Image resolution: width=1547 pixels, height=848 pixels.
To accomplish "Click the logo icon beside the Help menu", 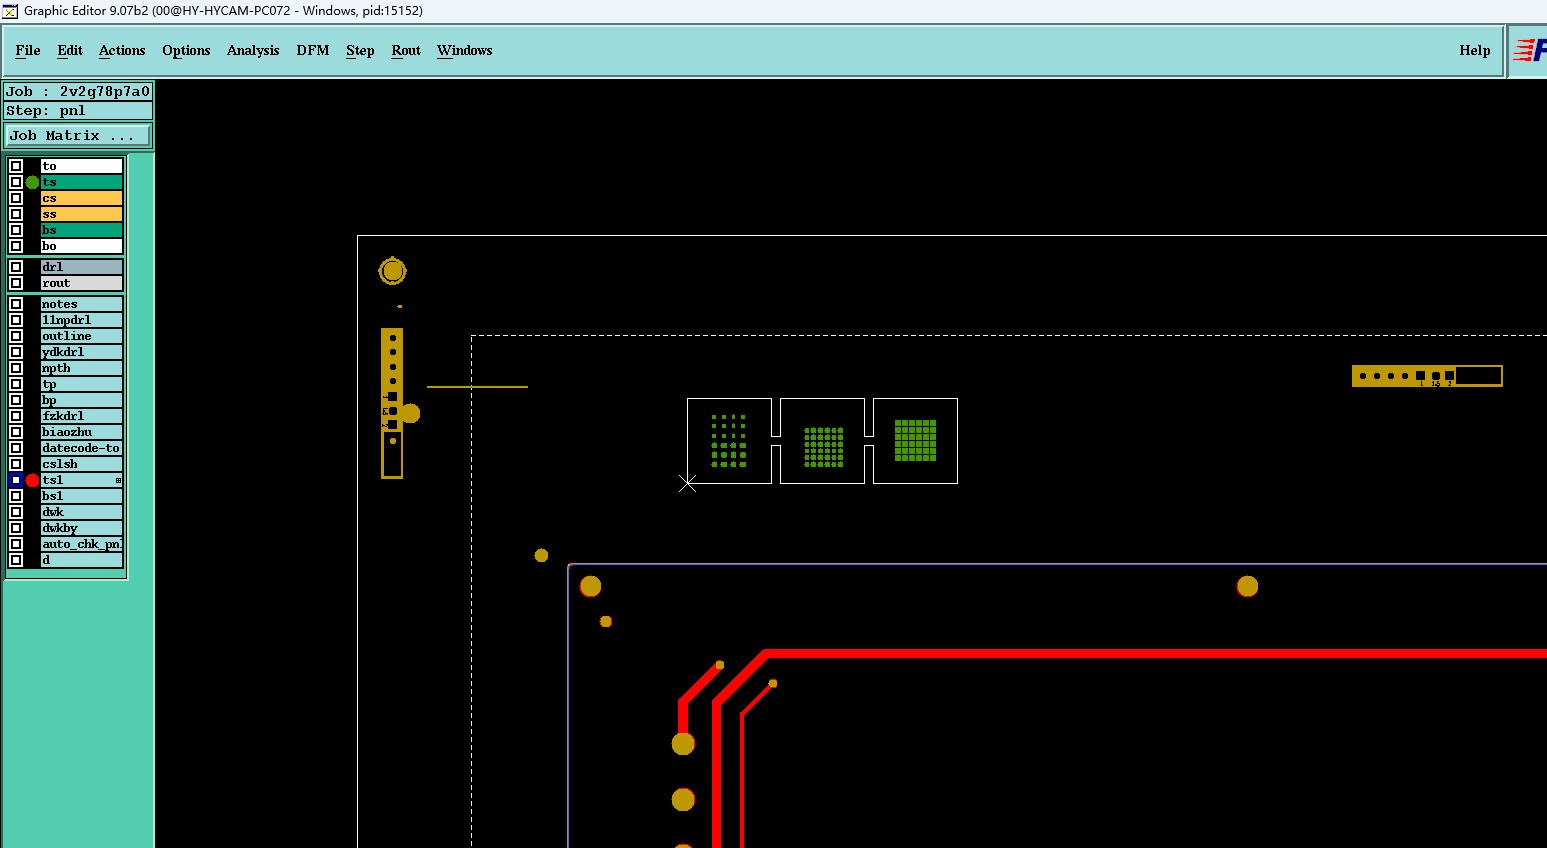I will (x=1530, y=50).
